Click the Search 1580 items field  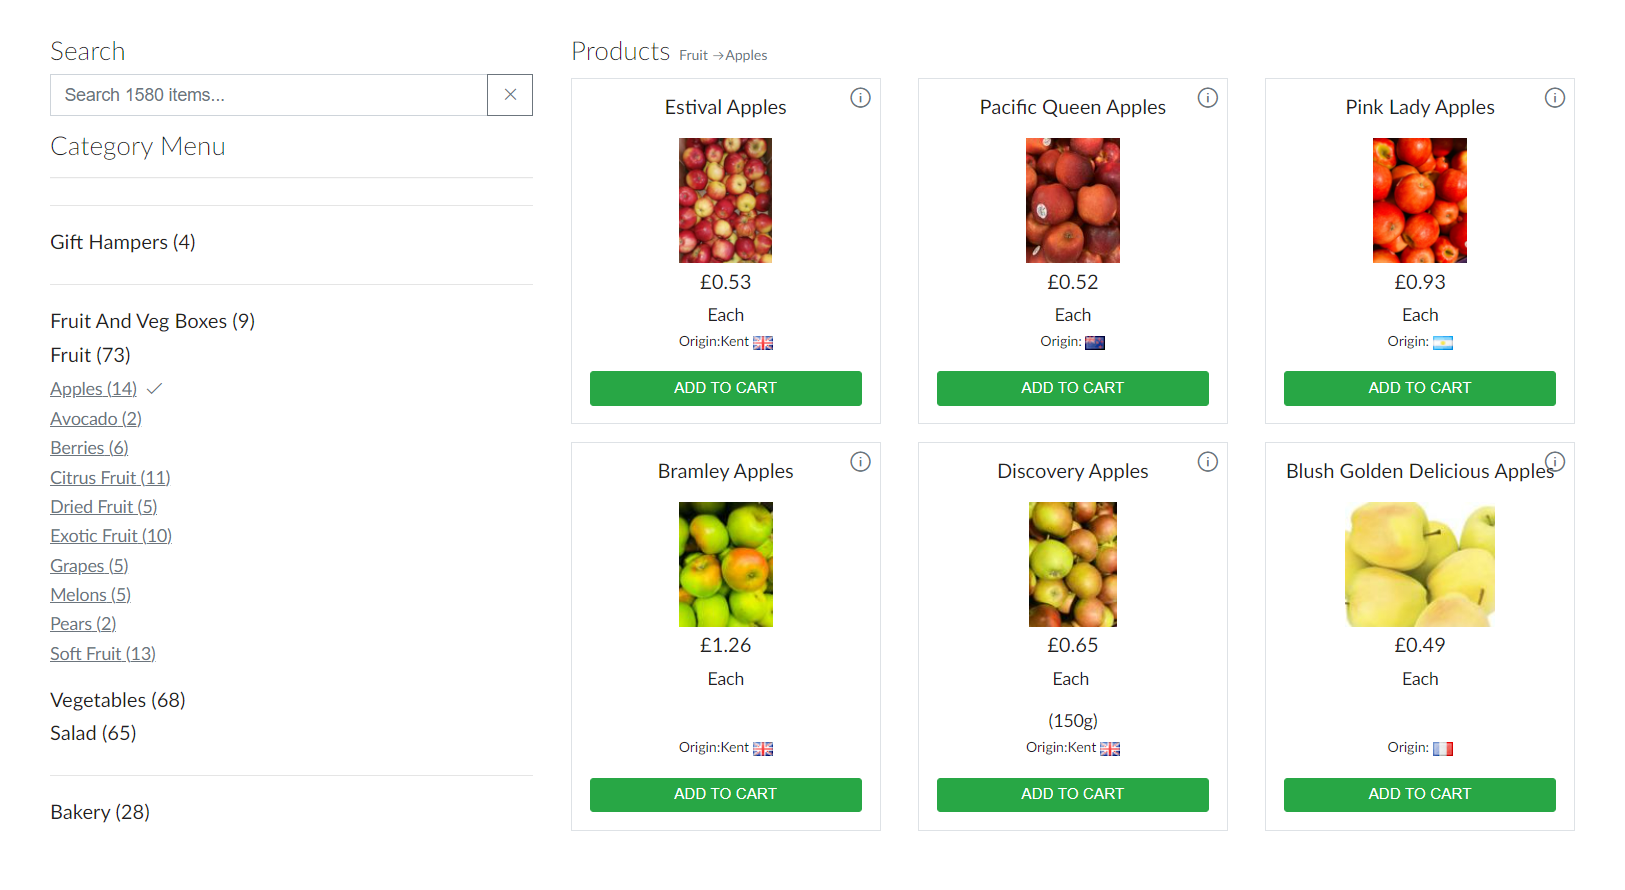tap(268, 95)
